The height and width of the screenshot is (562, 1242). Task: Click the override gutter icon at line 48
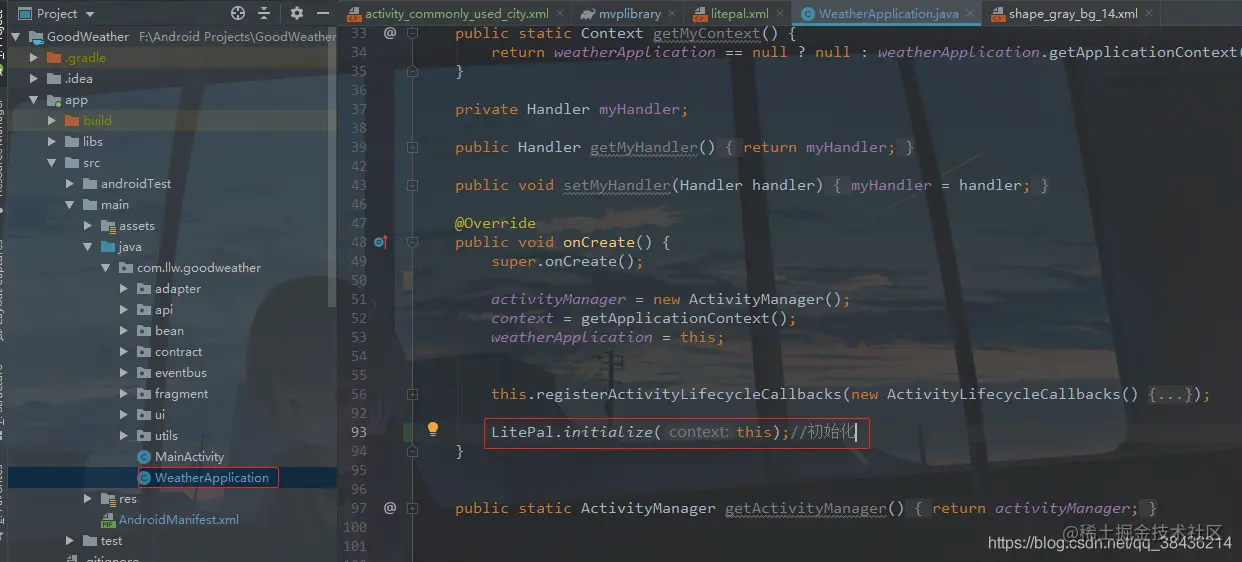click(380, 242)
